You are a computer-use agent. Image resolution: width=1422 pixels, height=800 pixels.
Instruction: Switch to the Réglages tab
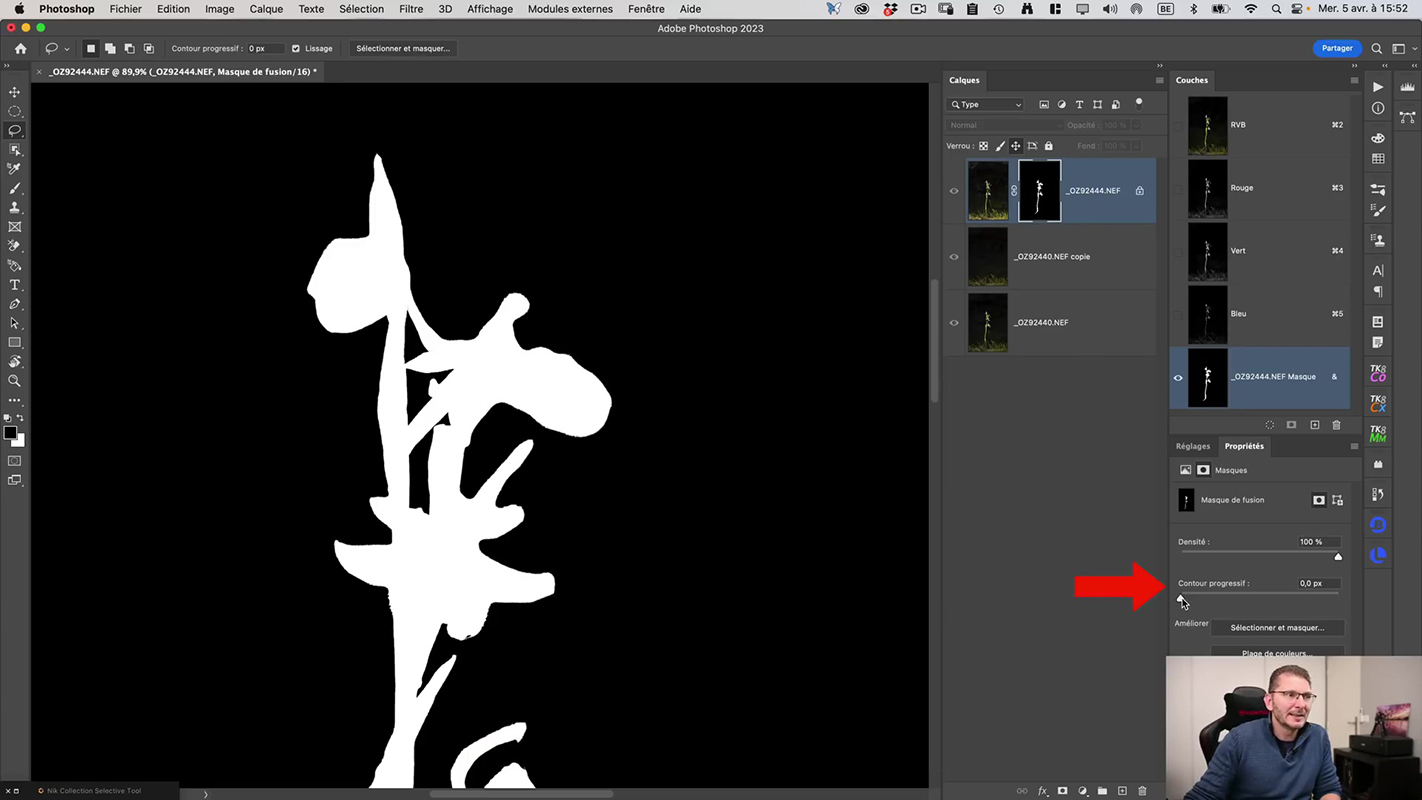click(1192, 446)
